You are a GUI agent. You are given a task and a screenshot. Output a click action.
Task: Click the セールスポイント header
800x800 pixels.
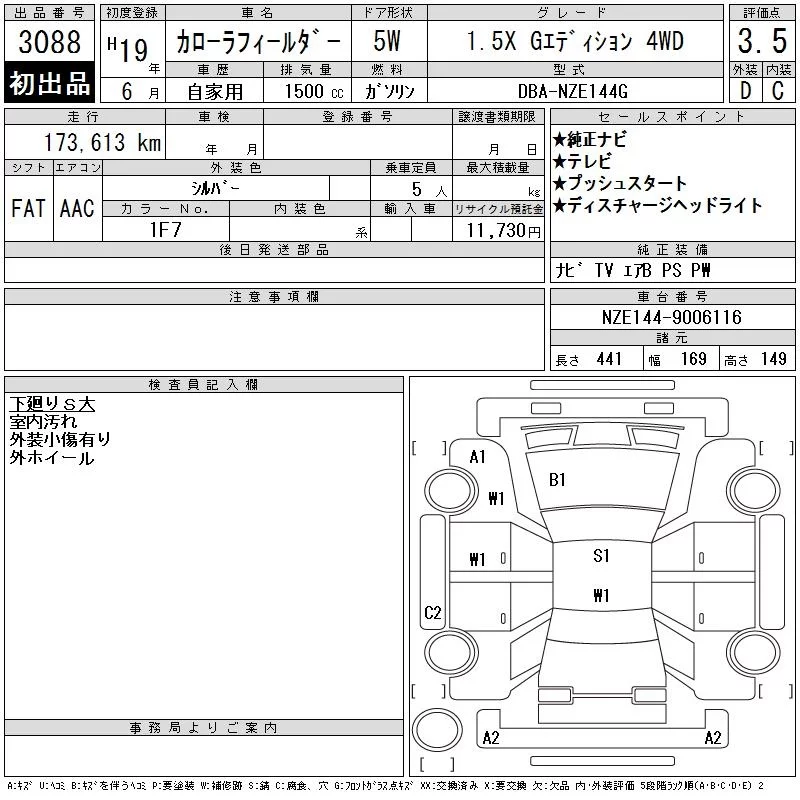672,116
